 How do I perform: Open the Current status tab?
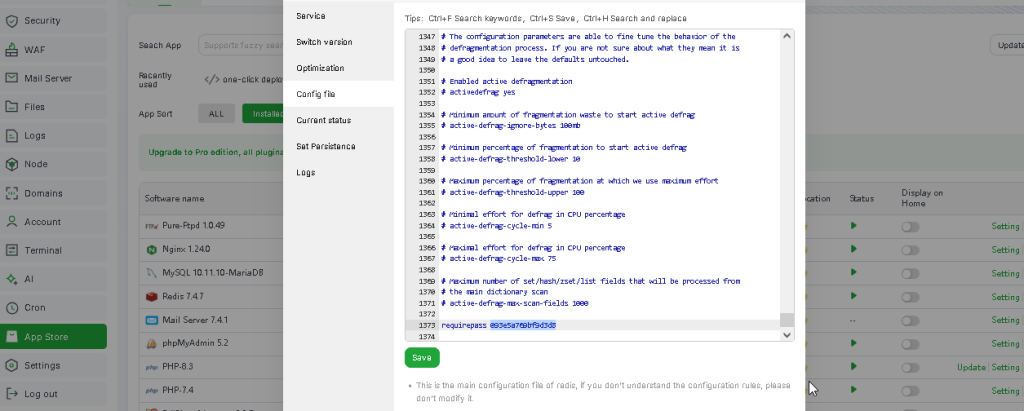[338, 120]
